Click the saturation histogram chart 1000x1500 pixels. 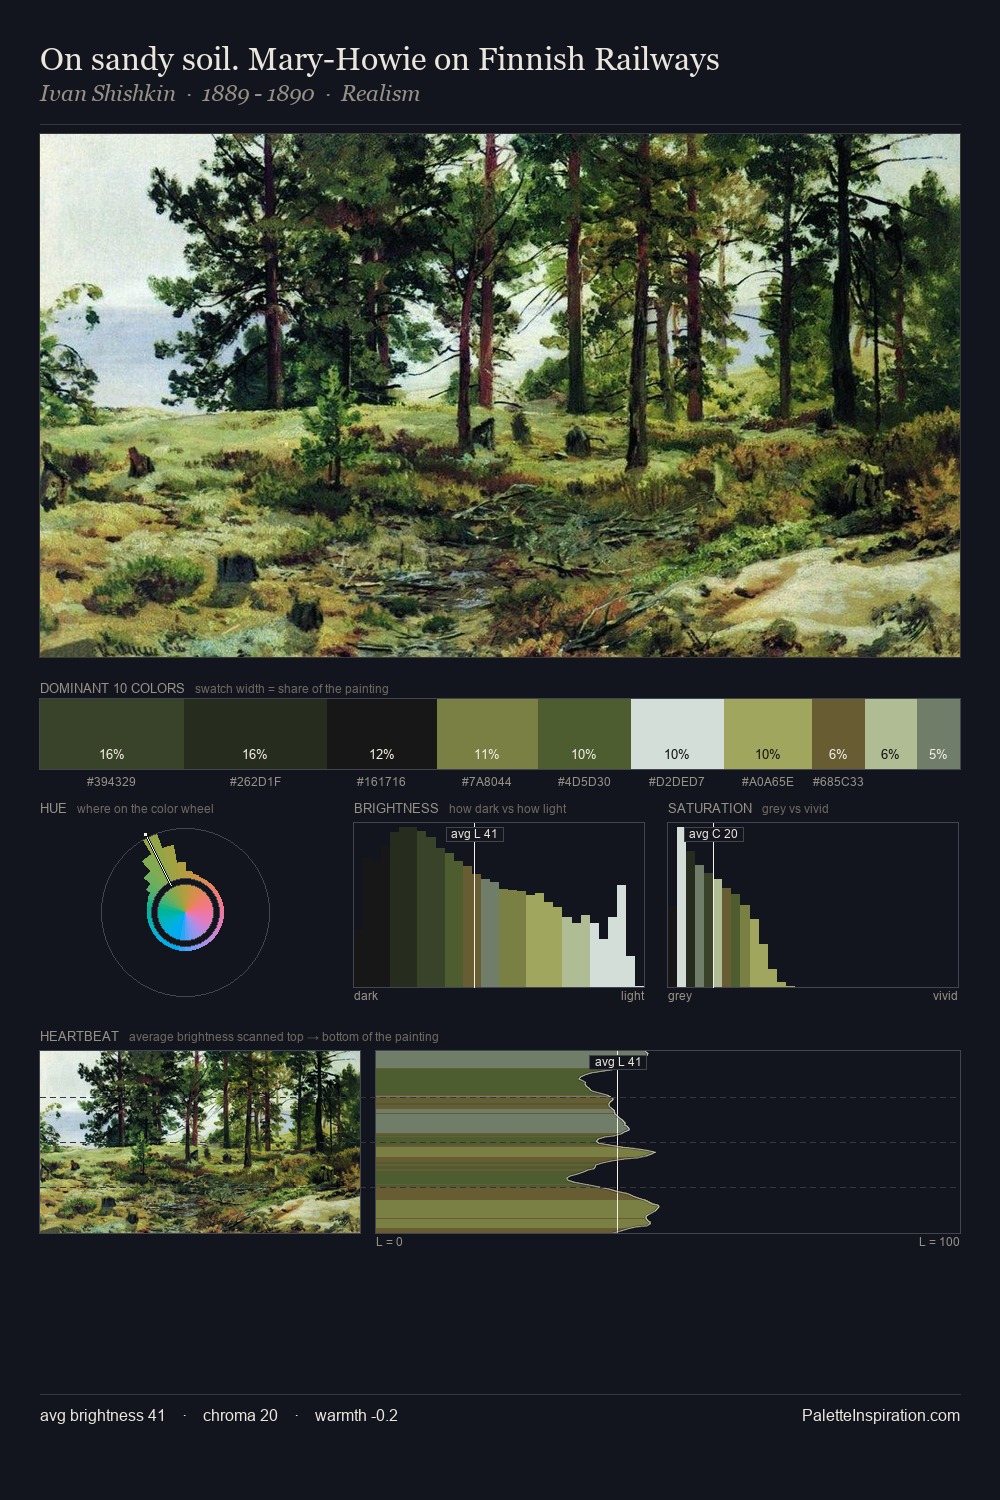813,905
